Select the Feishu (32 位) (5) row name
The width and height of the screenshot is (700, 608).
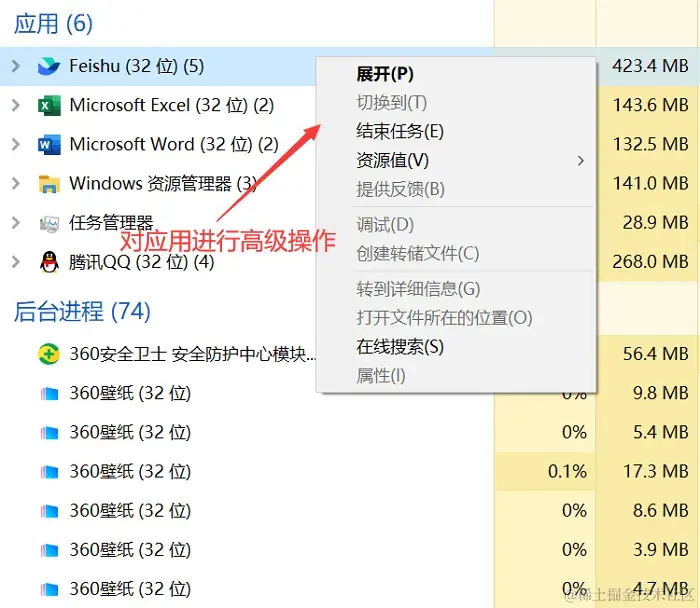click(137, 67)
